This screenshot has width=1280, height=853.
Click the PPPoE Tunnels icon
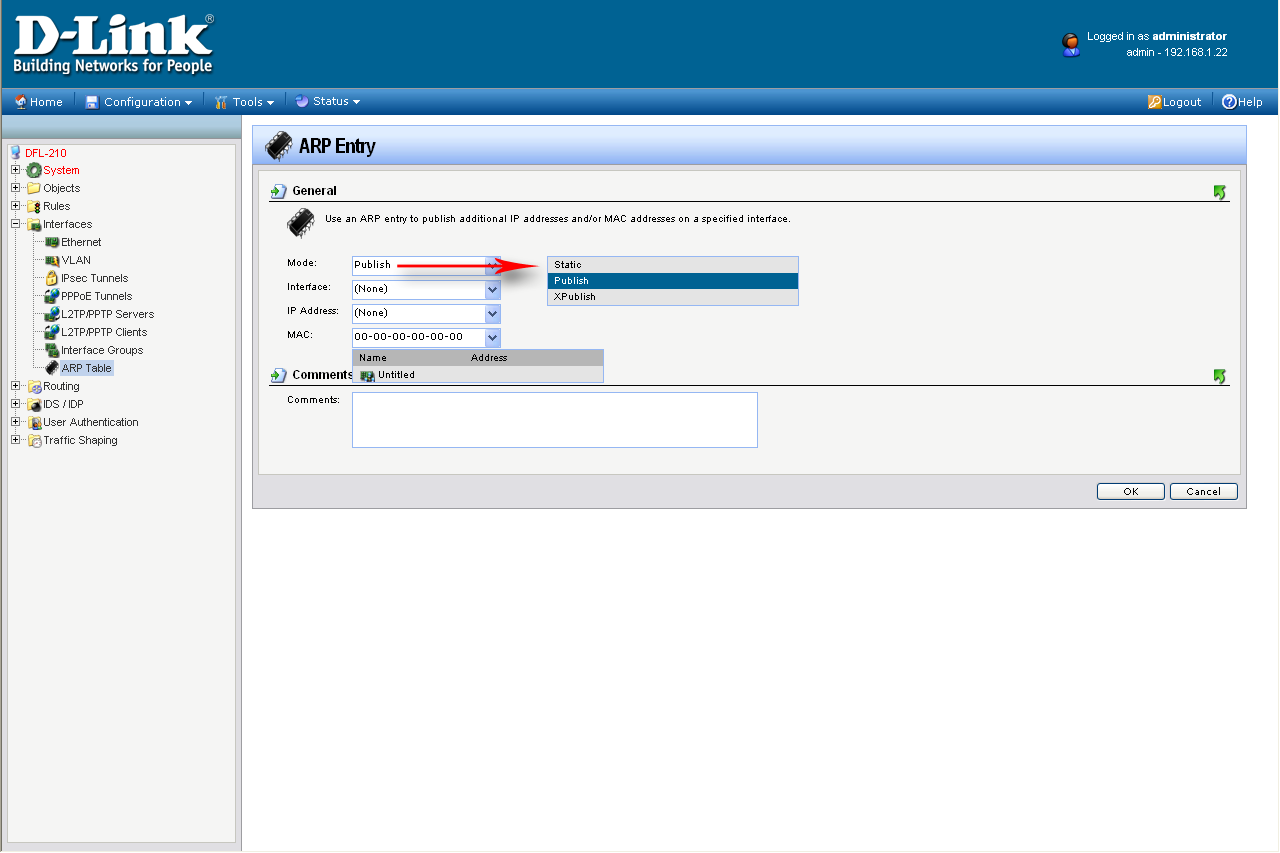pos(52,296)
